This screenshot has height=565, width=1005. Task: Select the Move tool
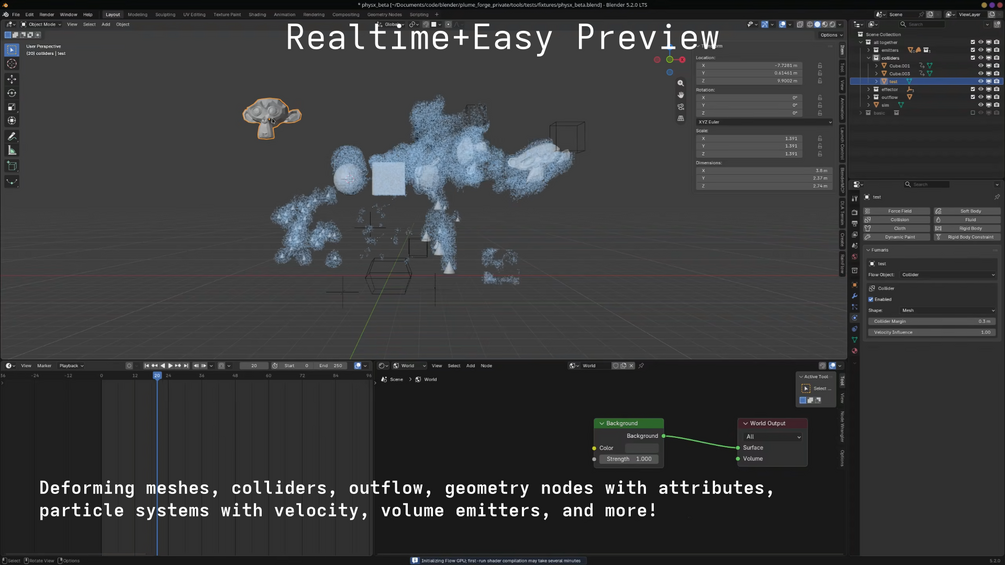[12, 79]
